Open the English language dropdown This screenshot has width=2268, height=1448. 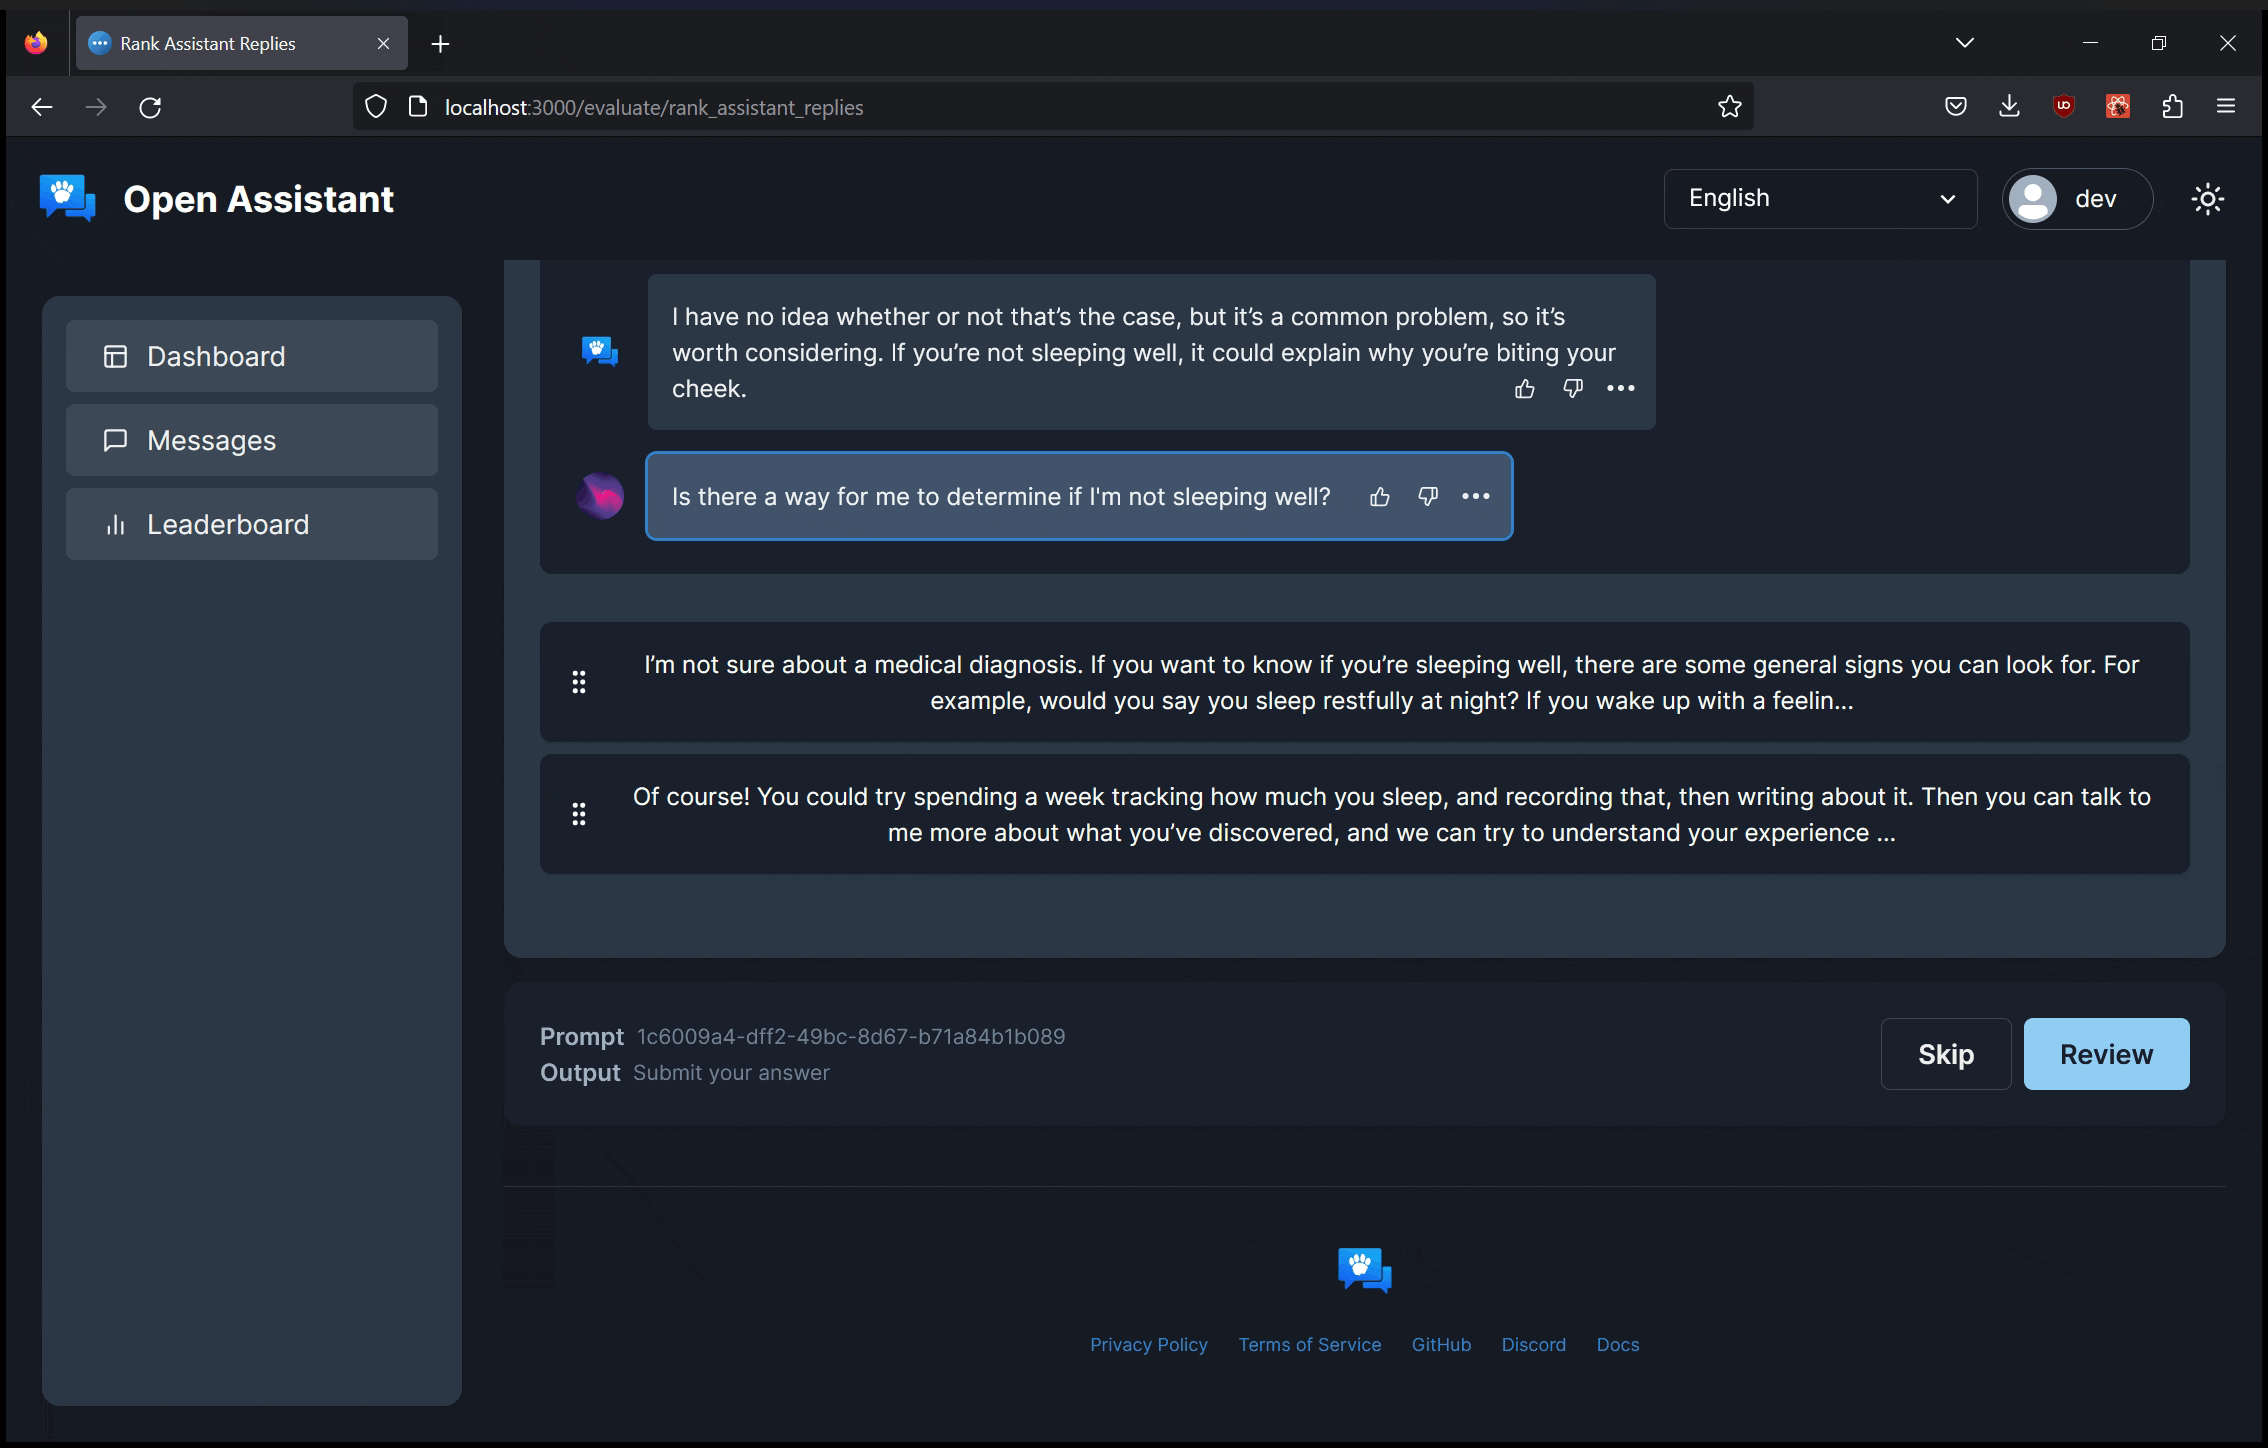coord(1819,199)
